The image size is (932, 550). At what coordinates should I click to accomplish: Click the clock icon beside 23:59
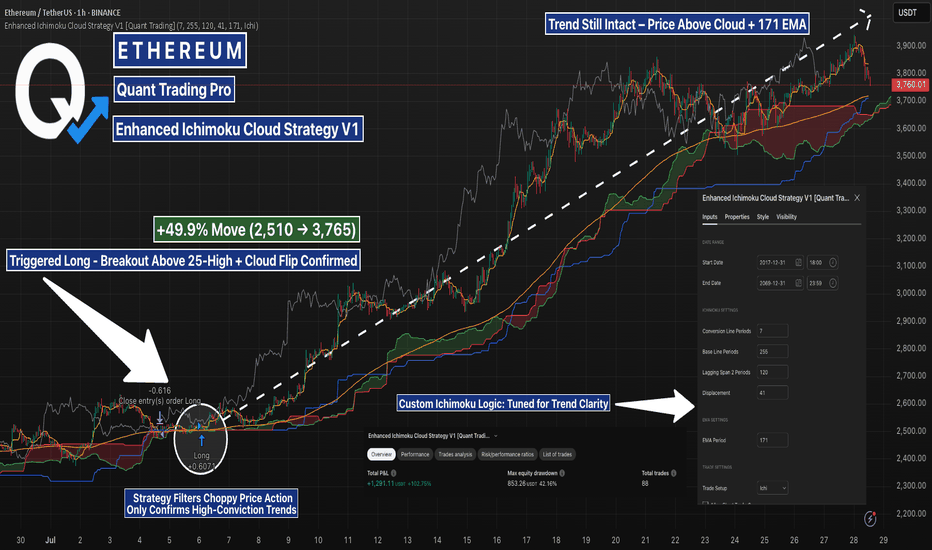[833, 283]
